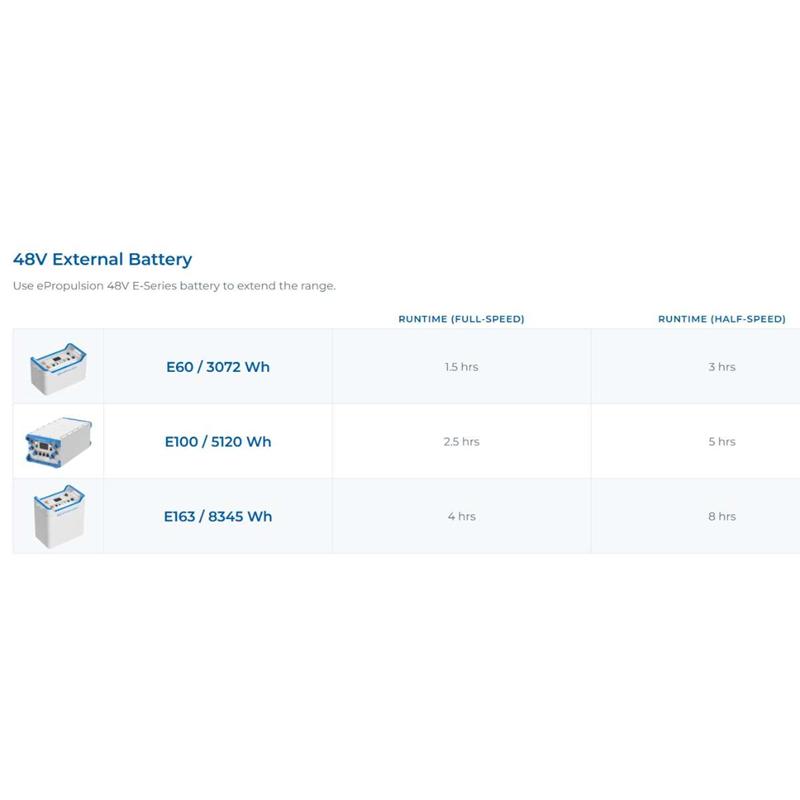Click the 3072 Wh capacity text
Viewport: 800px width, 800px height.
238,367
